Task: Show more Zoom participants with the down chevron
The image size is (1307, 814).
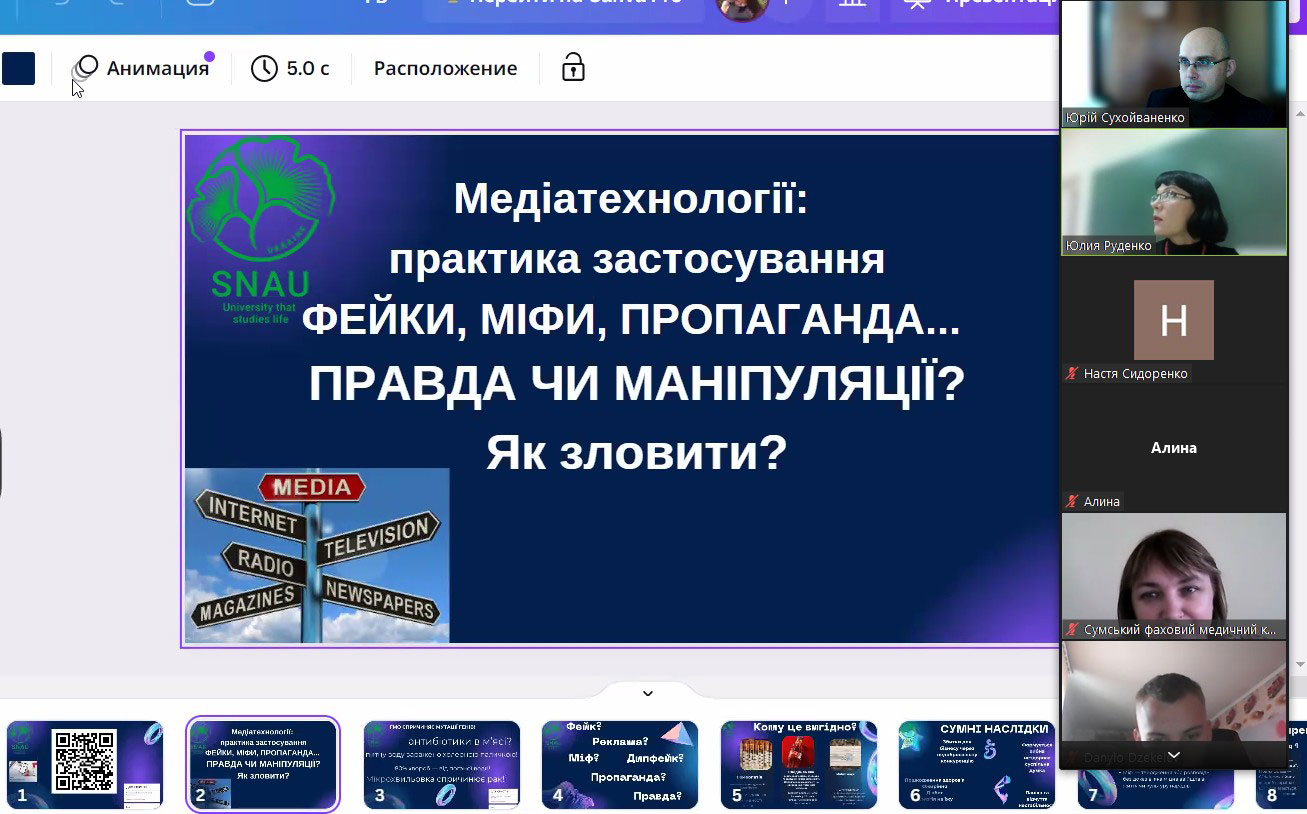Action: (x=1174, y=755)
